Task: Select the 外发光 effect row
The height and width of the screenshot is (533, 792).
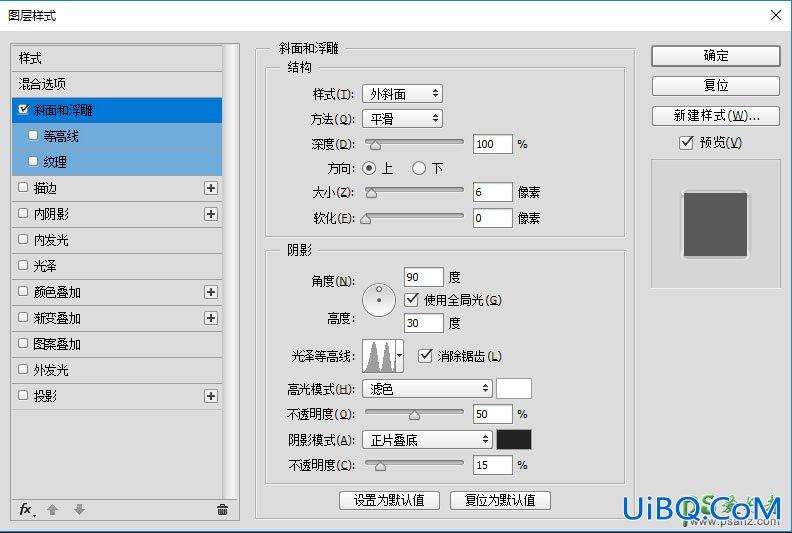Action: [117, 370]
